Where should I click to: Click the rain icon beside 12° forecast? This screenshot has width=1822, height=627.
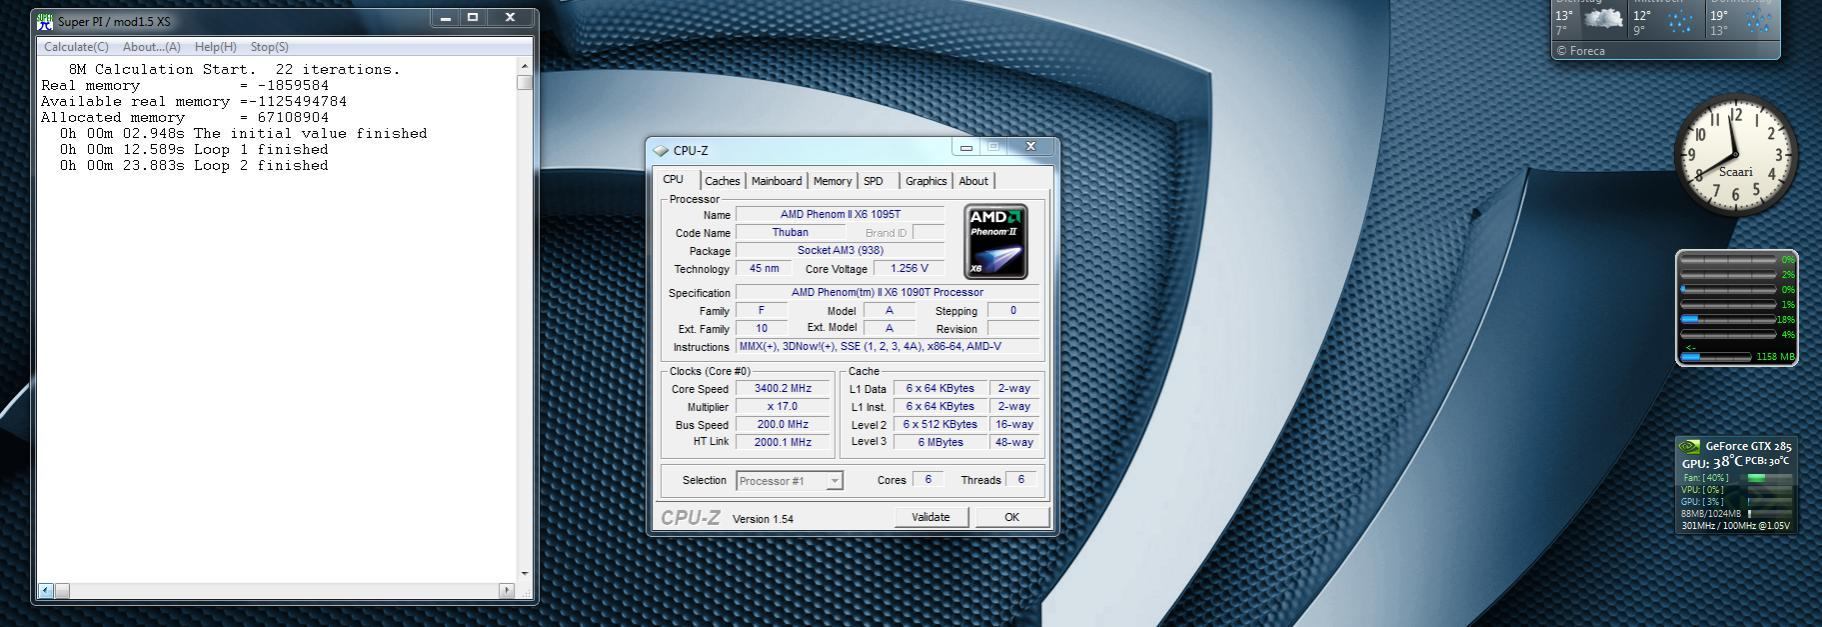(1680, 20)
